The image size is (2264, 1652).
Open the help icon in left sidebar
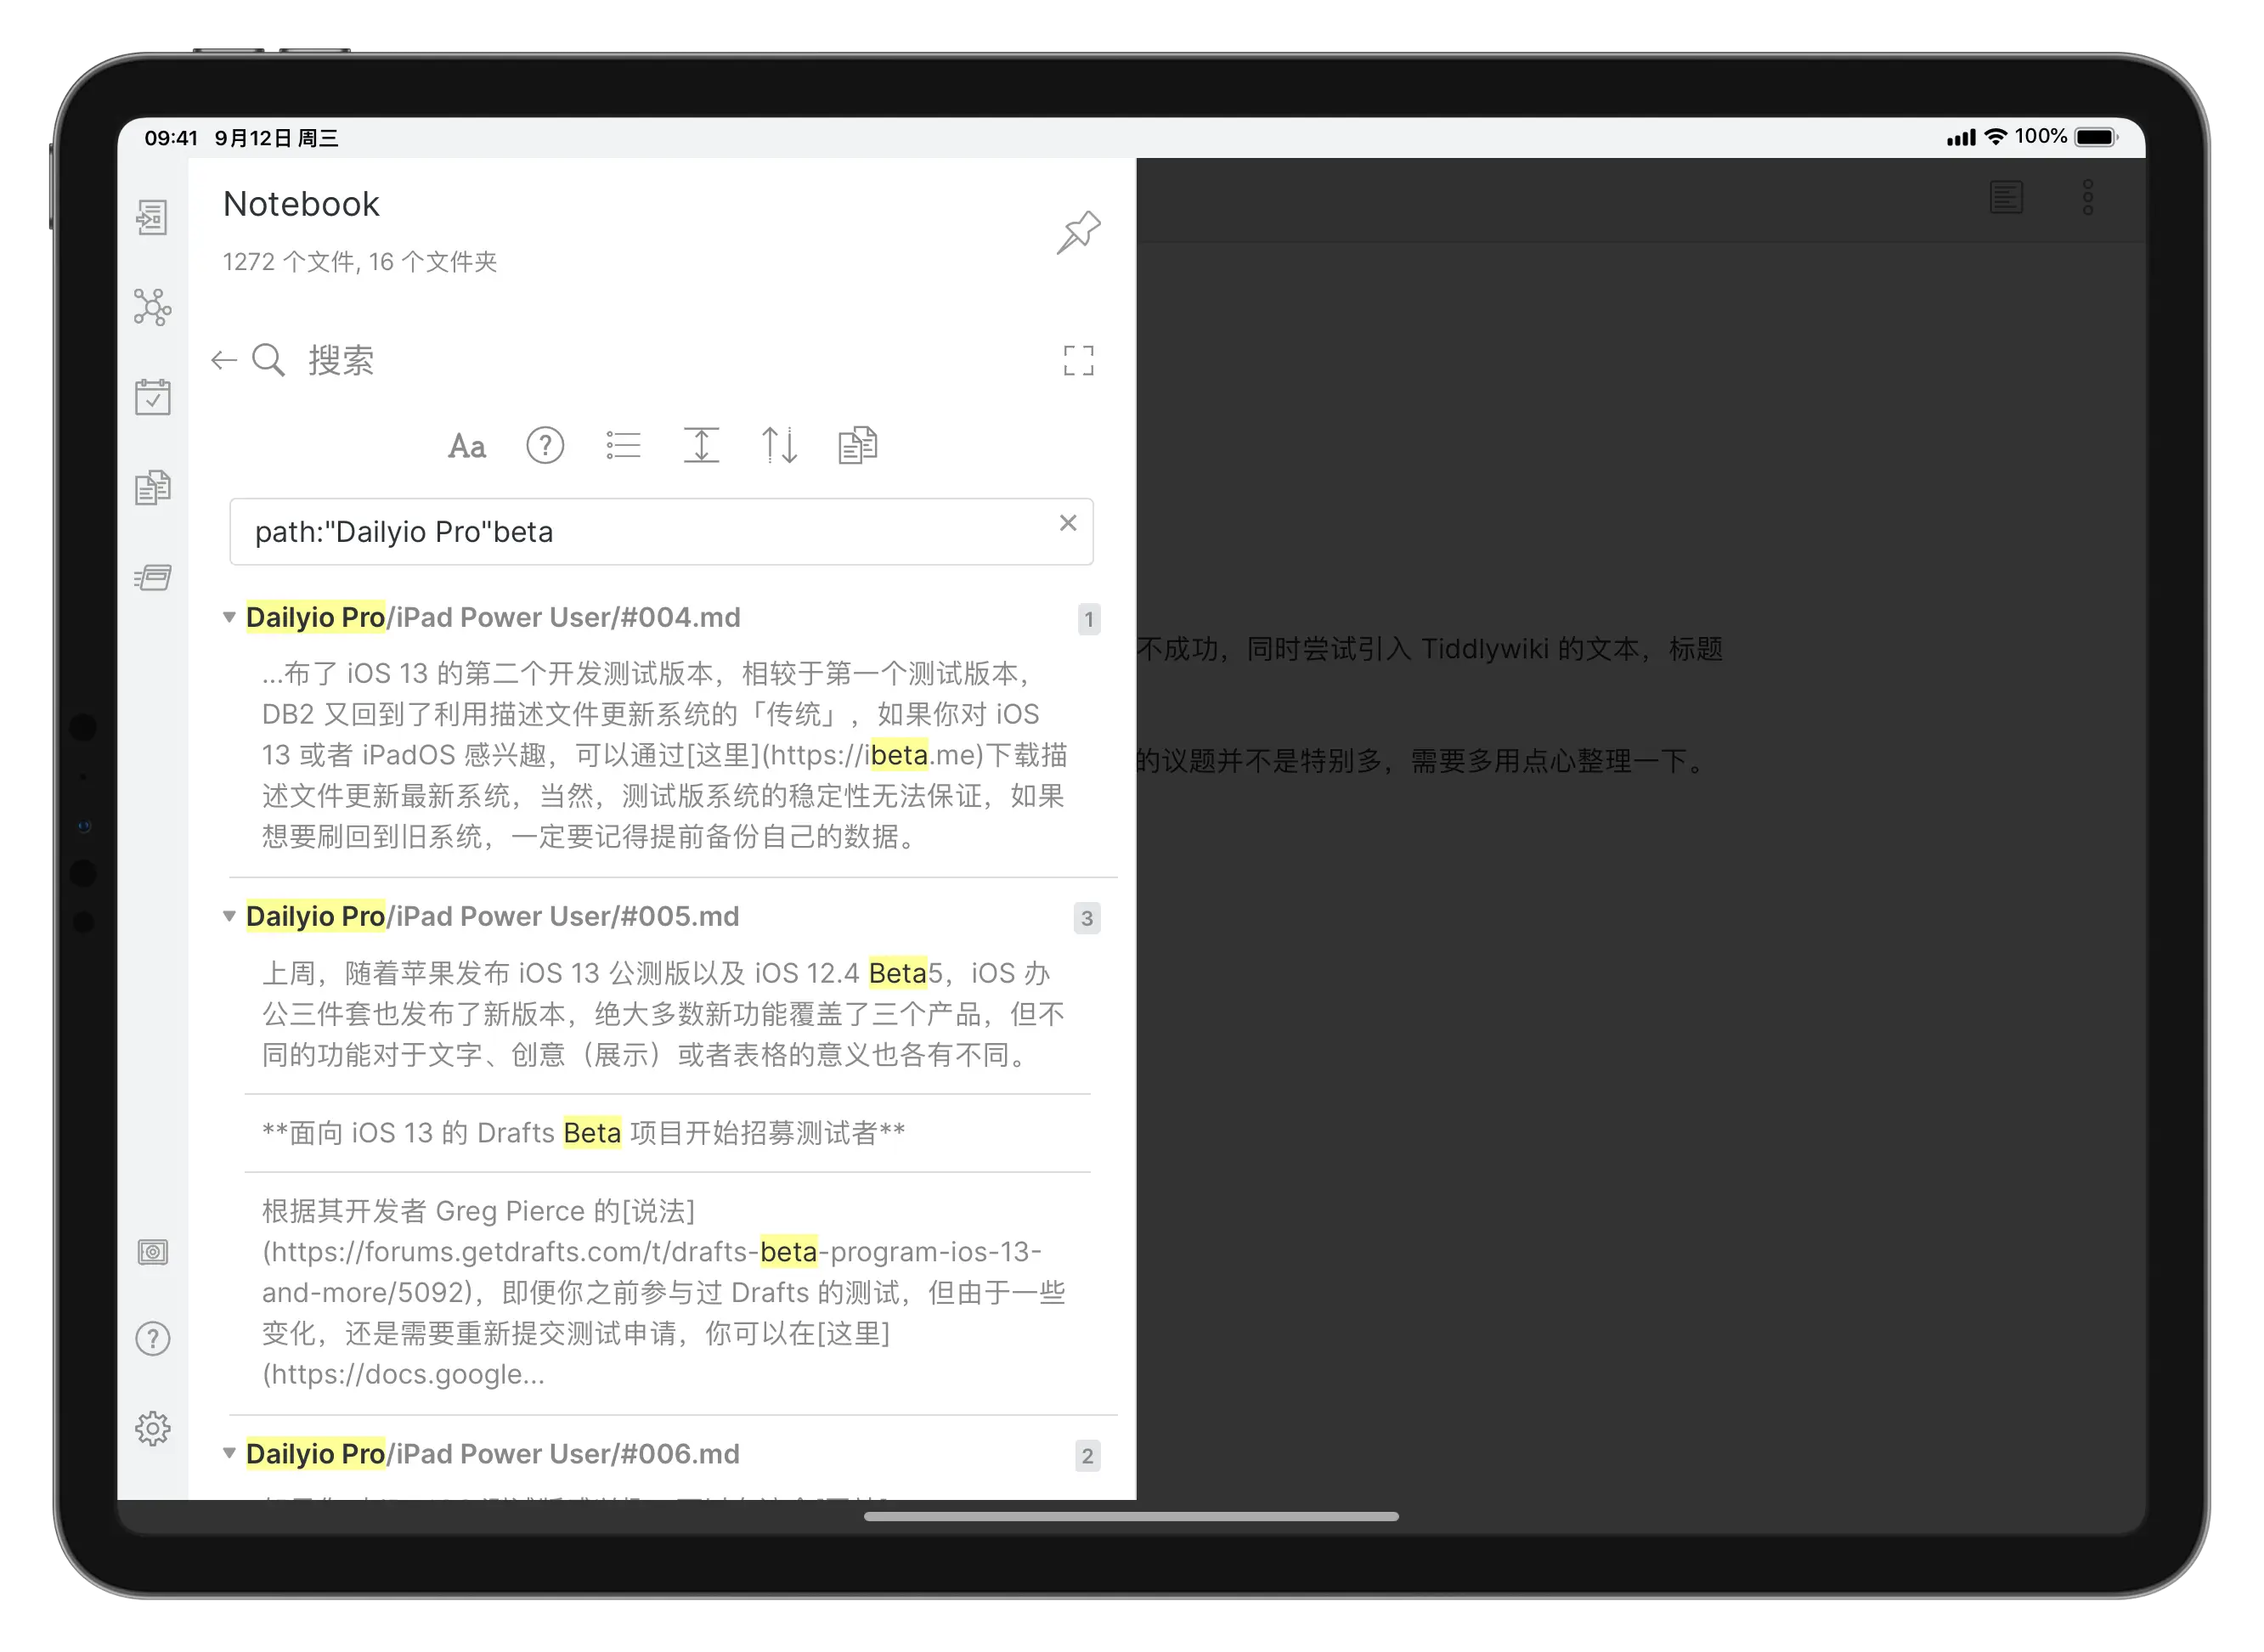coord(152,1338)
